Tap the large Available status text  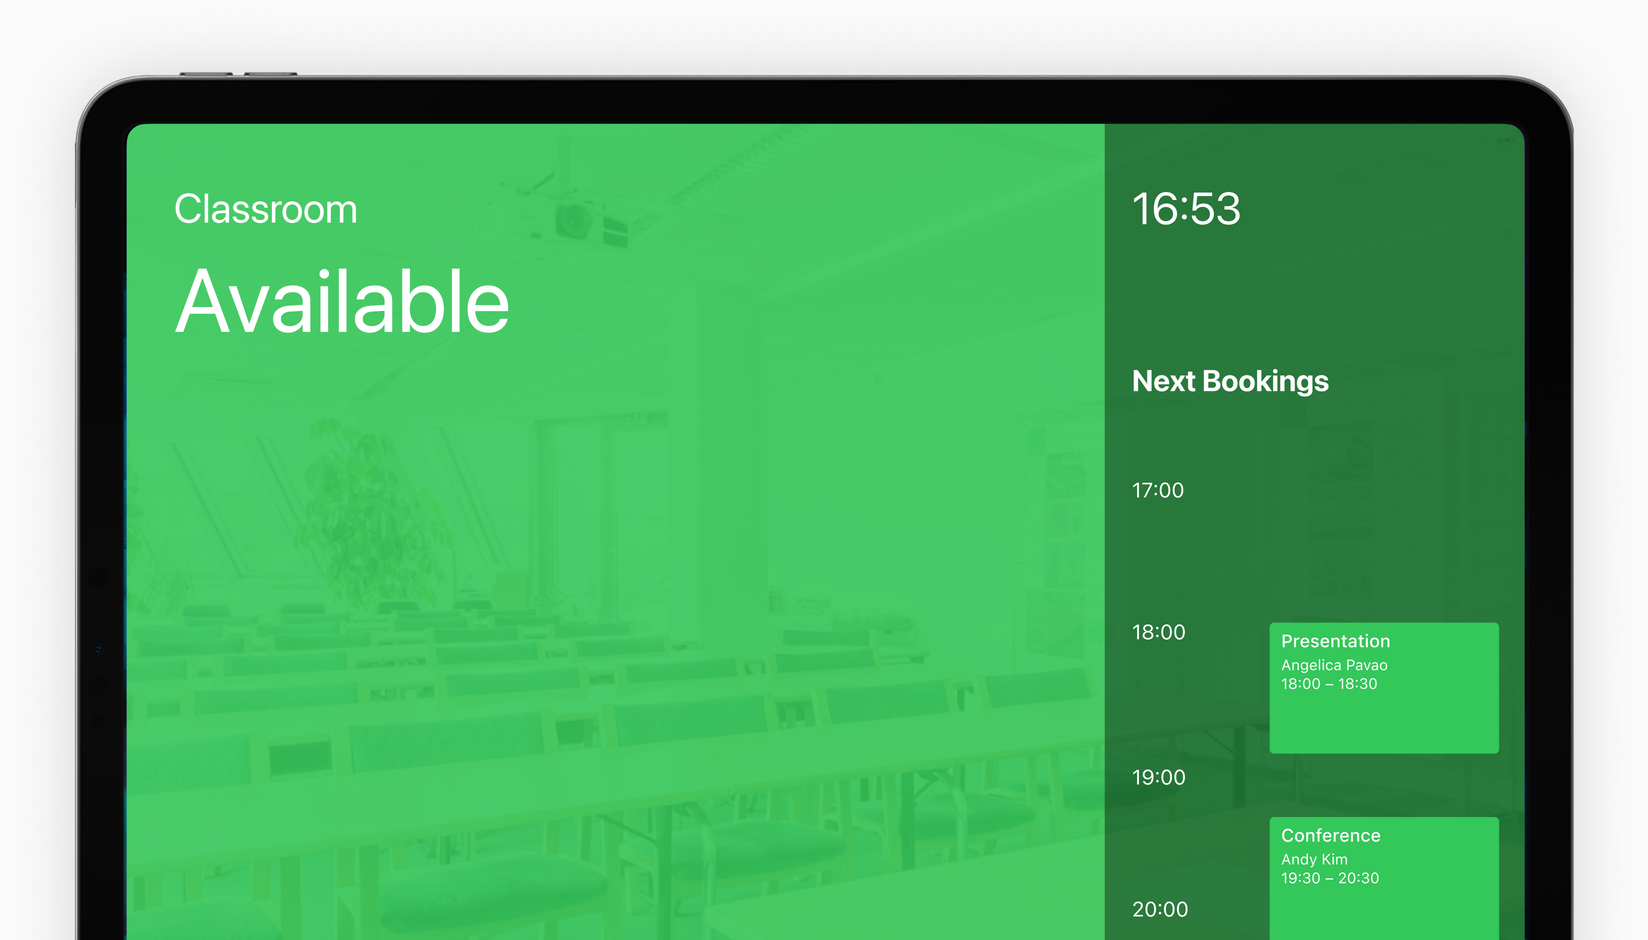(x=342, y=302)
